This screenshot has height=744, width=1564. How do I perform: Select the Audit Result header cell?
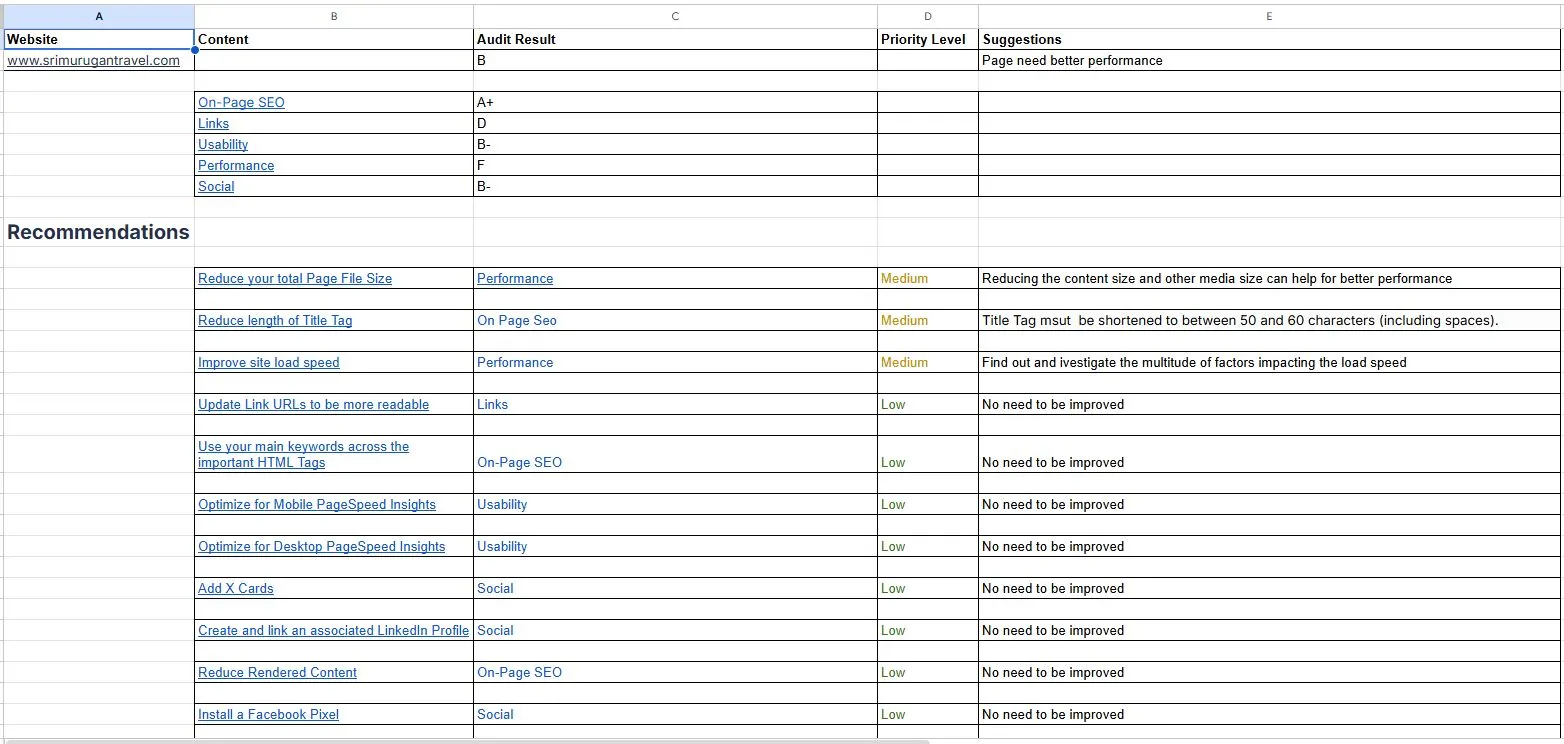pos(676,39)
